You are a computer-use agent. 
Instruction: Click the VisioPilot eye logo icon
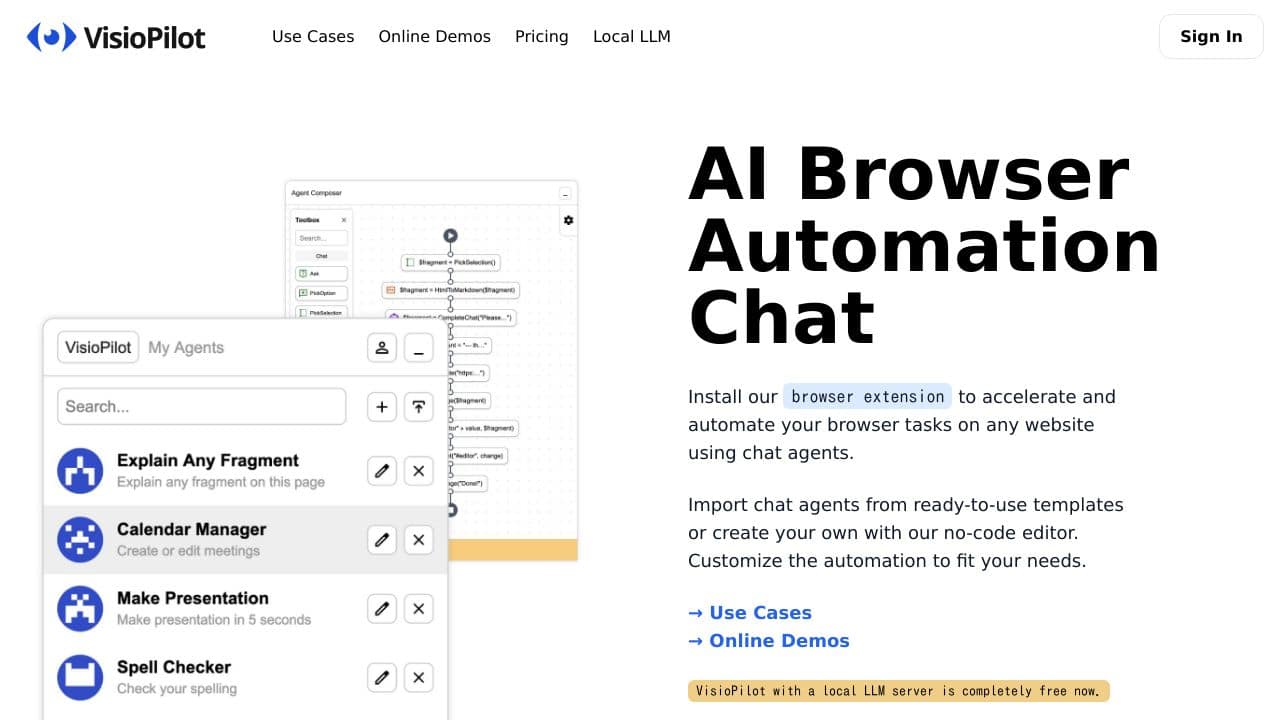click(51, 37)
